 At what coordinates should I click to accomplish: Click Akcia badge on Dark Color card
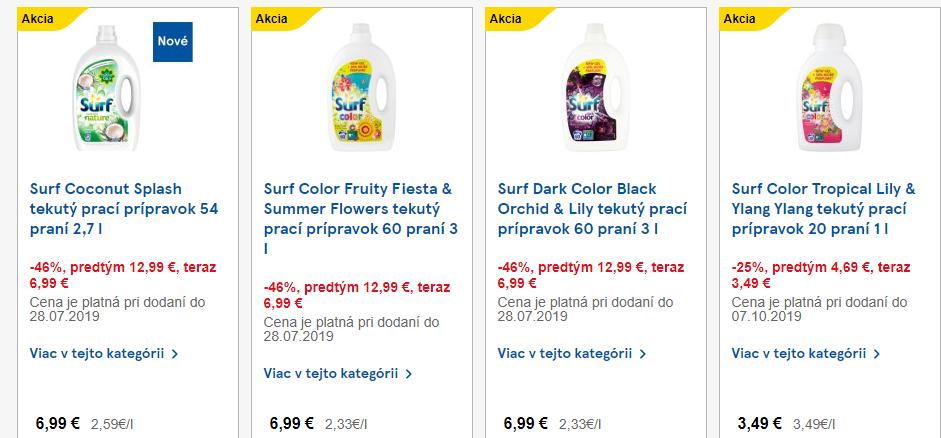pos(506,18)
